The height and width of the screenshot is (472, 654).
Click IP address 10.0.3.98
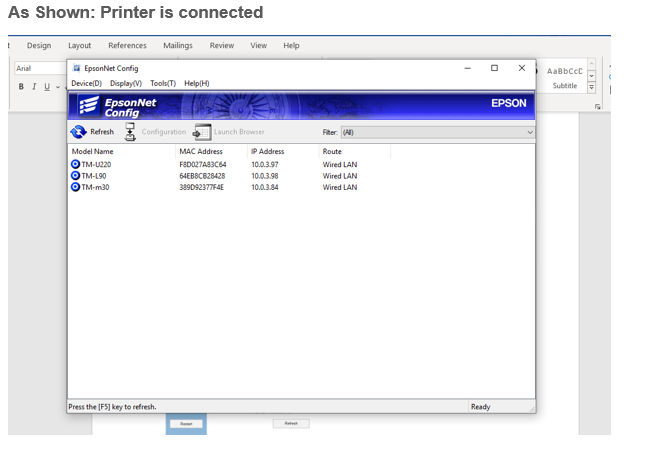264,176
